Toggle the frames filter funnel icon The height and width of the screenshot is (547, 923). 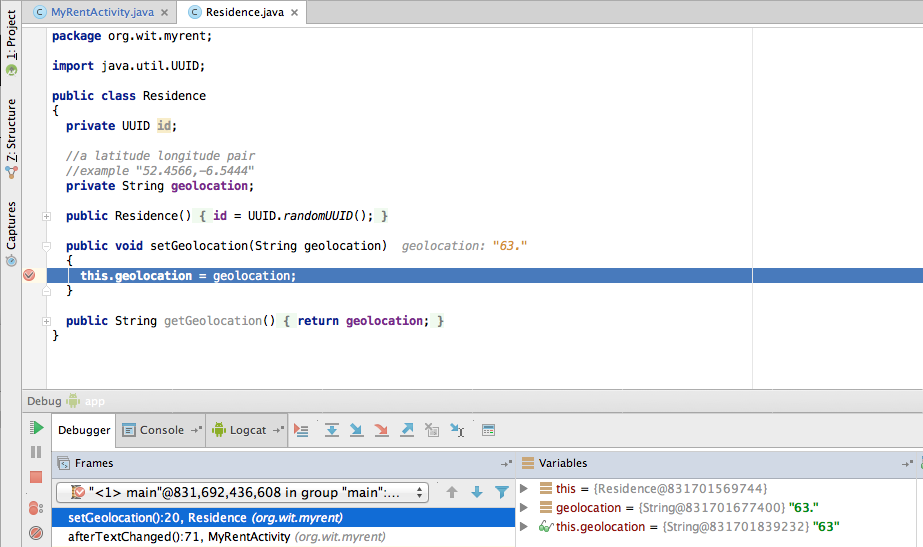(x=502, y=492)
